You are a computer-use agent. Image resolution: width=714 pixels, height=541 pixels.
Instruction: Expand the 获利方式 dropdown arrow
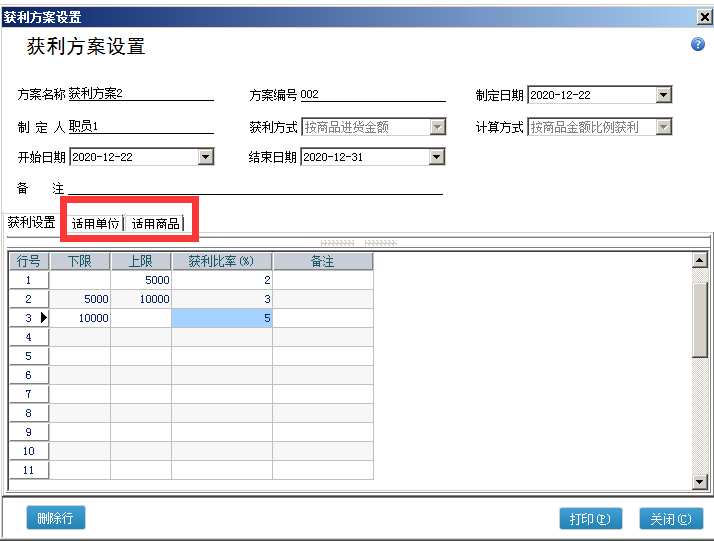(437, 127)
